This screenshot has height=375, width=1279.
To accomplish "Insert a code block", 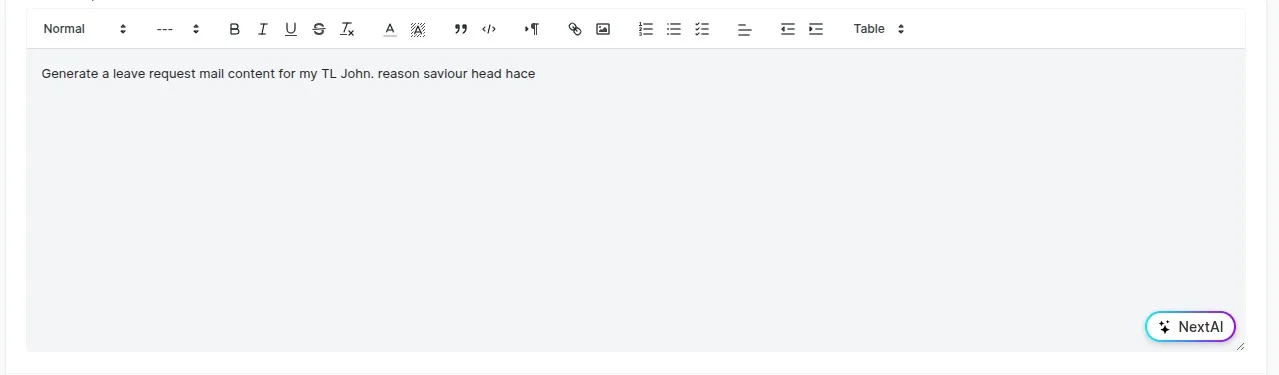I will [x=489, y=29].
